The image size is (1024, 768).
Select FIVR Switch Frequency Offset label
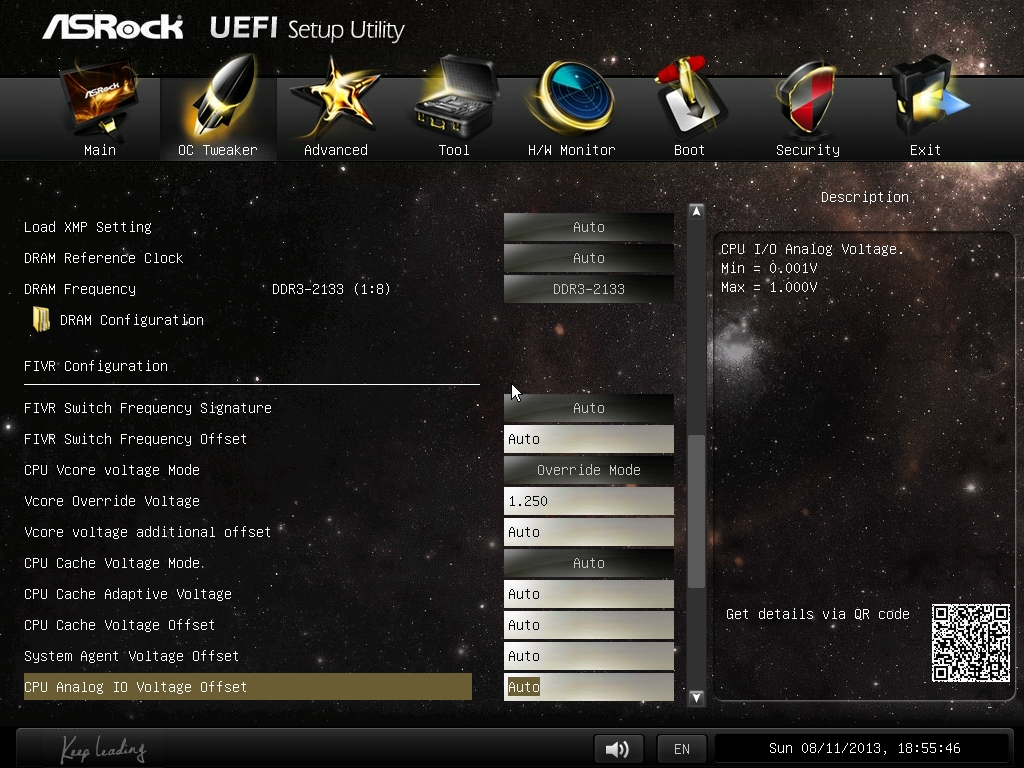pos(135,439)
